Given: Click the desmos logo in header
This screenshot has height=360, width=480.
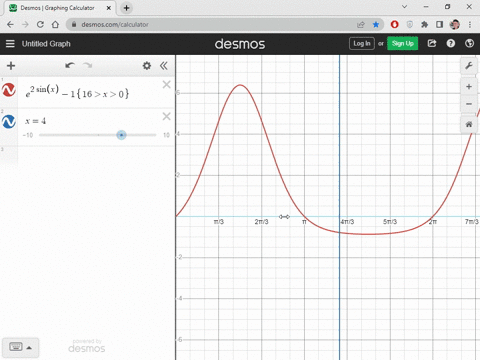Looking at the screenshot, I should click(x=240, y=44).
